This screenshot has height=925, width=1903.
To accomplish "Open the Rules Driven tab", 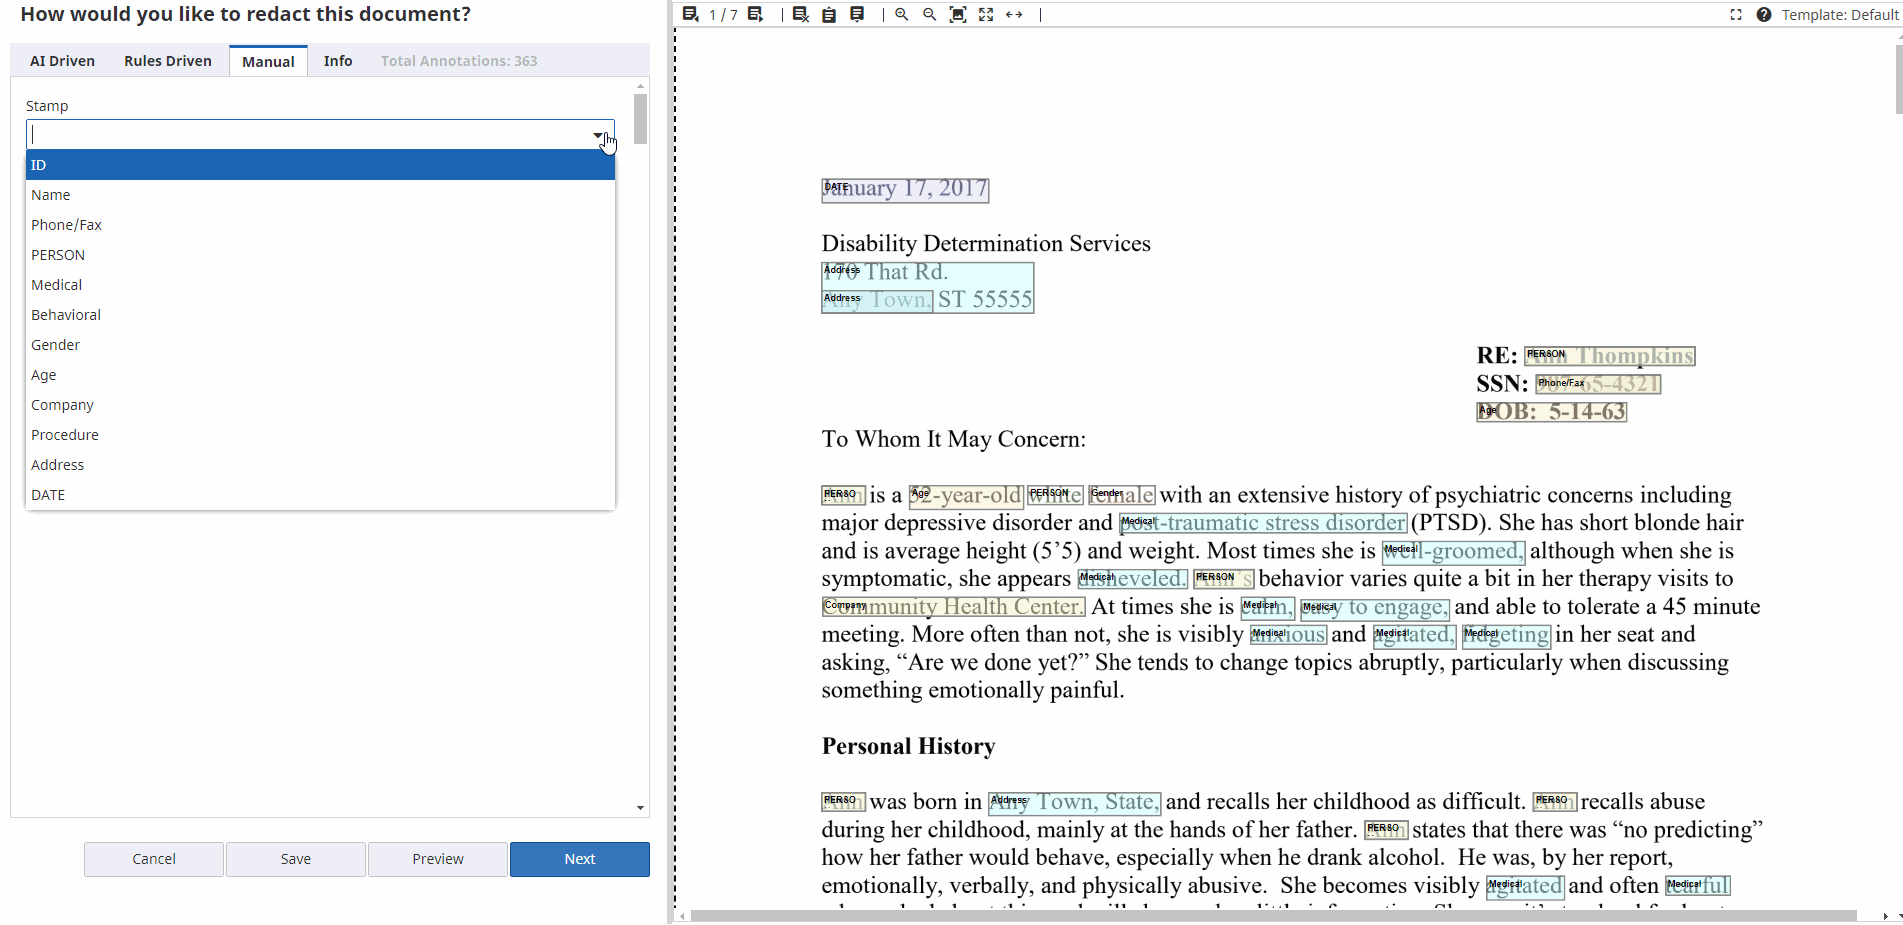I will 168,61.
